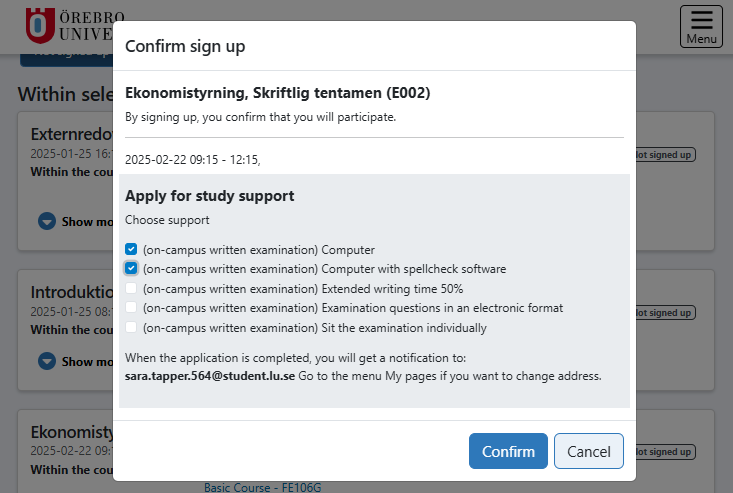The image size is (733, 493).
Task: Click Not signed up badge on Externredovisning card
Action: point(665,154)
